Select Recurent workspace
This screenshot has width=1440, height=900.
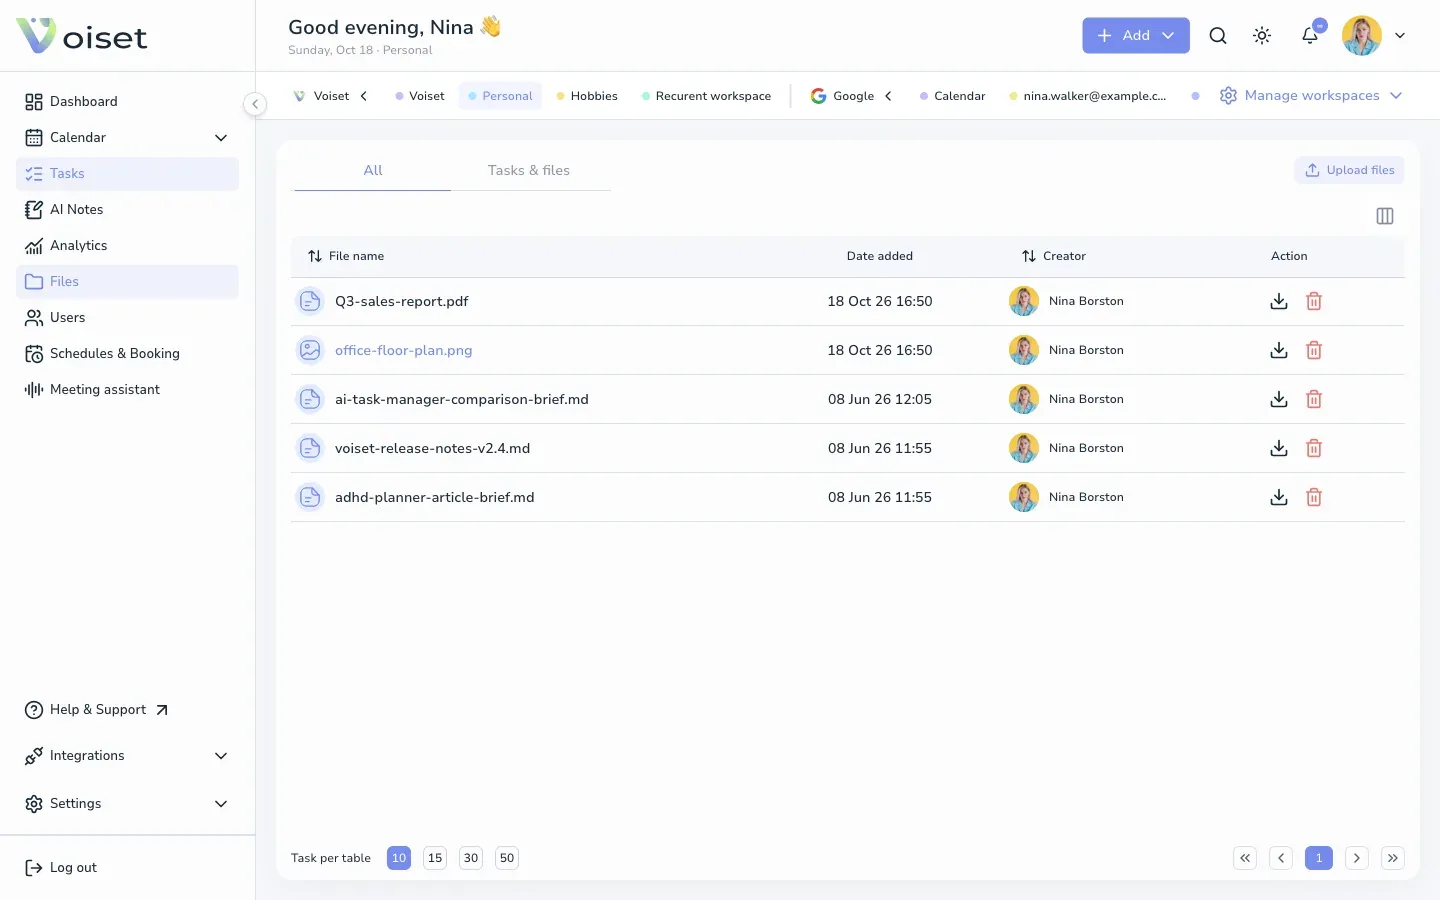(x=706, y=96)
